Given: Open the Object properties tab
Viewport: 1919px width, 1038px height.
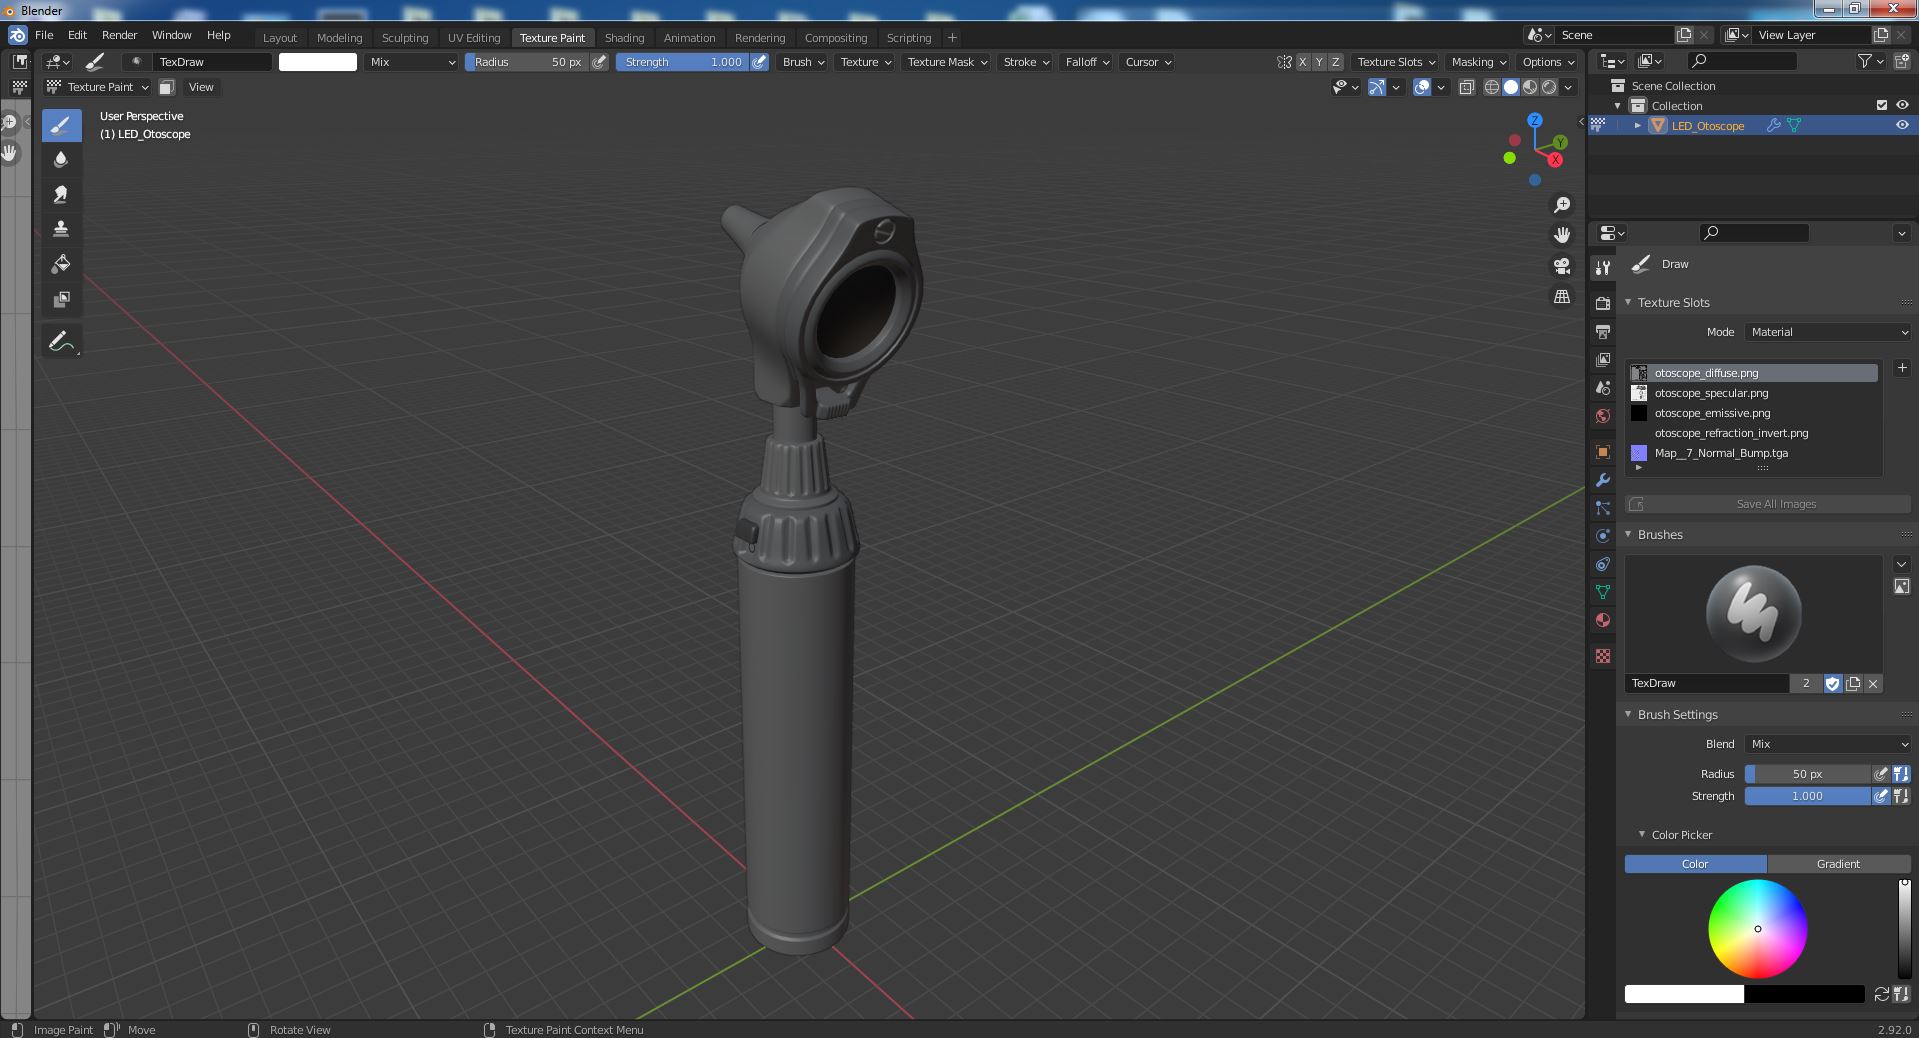Looking at the screenshot, I should (1603, 452).
